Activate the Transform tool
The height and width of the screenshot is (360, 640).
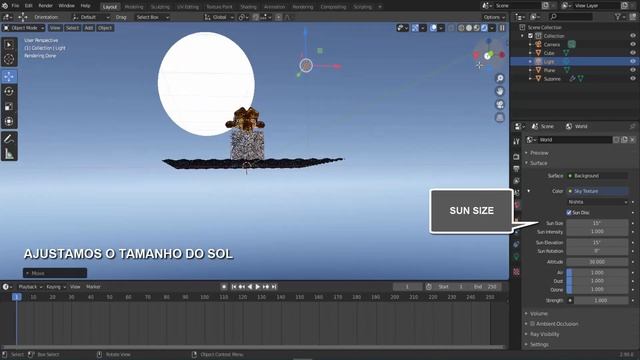(9, 122)
